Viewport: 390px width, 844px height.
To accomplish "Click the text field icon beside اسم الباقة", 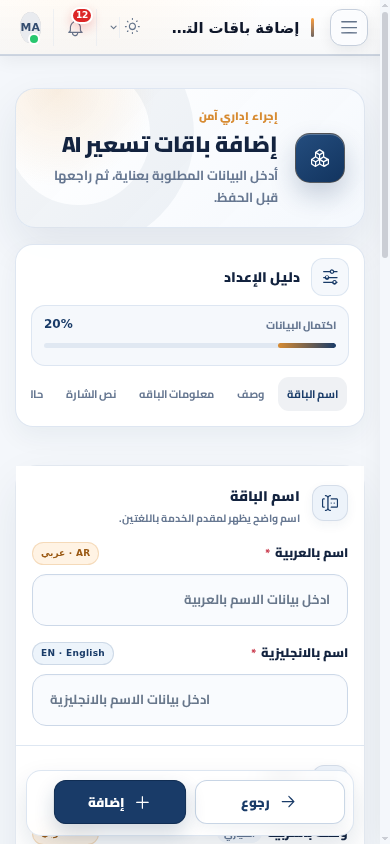I will [330, 503].
